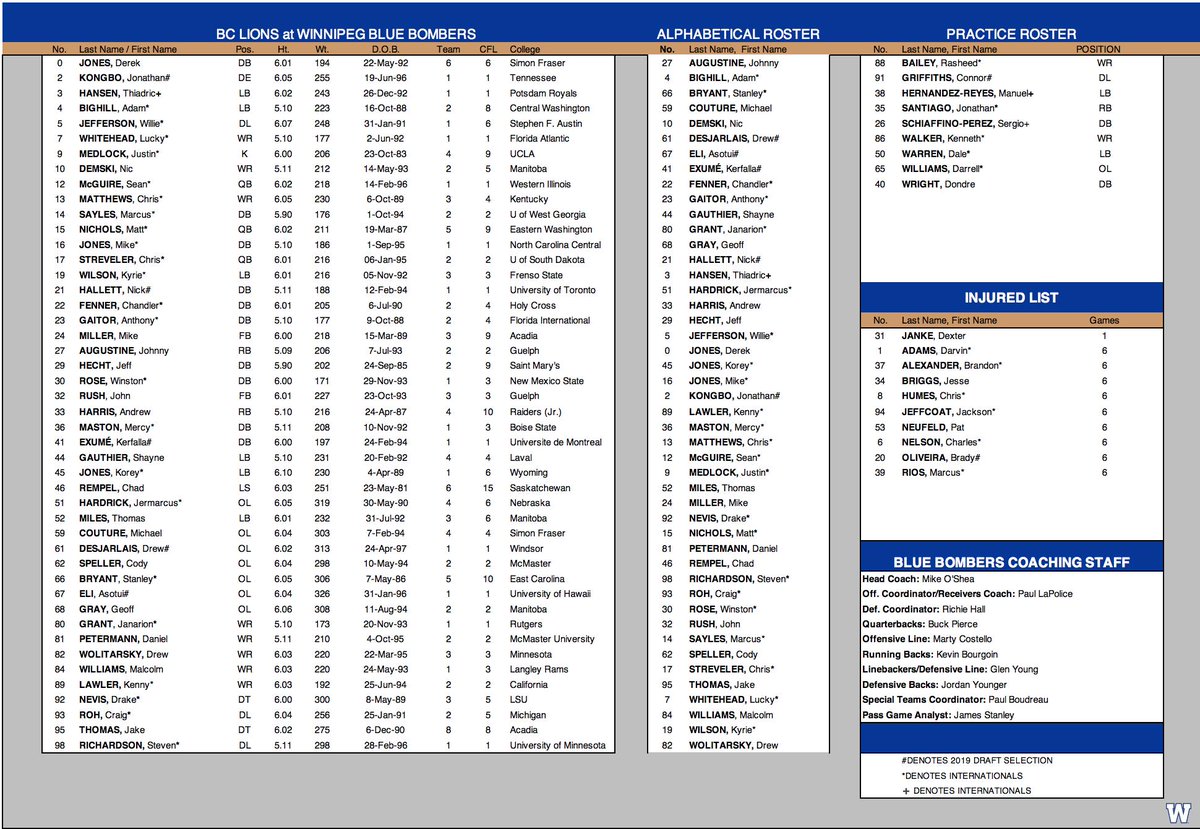This screenshot has height=829, width=1200.
Task: Select 'JEFFCOAT, Jackson*' on the Injured List
Action: tap(948, 411)
